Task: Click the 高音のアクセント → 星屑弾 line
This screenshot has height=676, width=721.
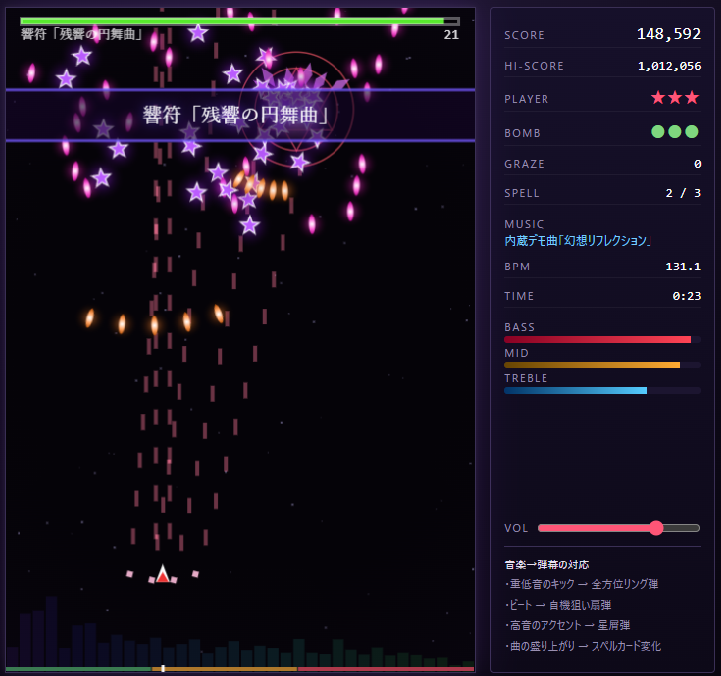Action: click(567, 625)
